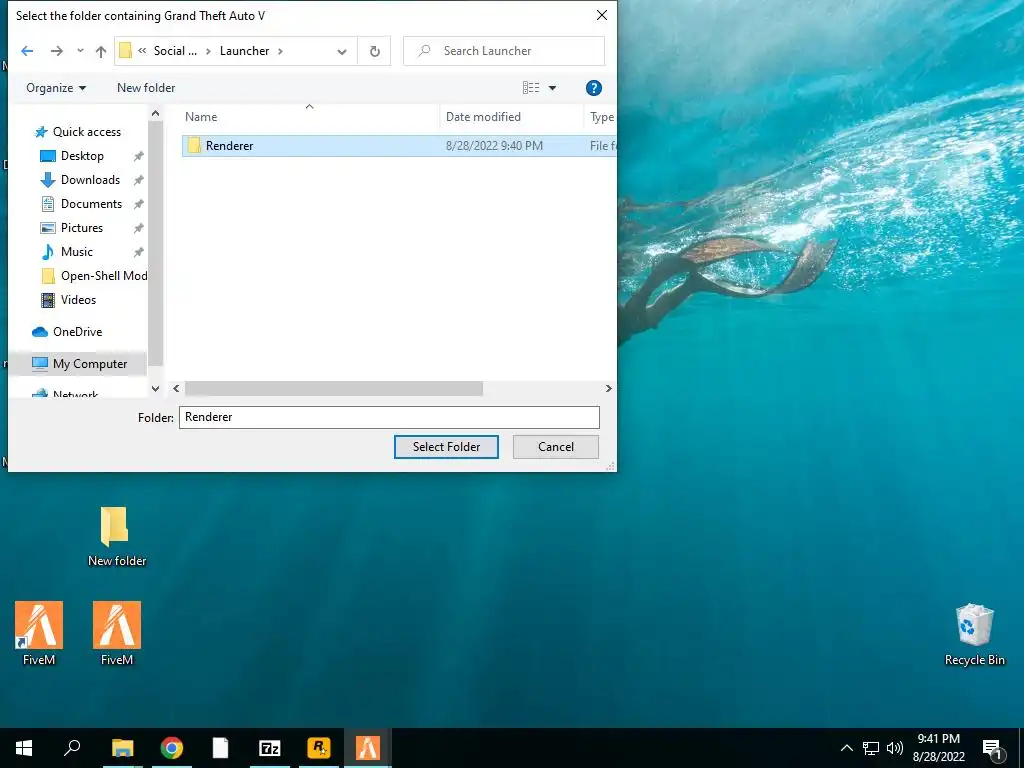Select the FiveM shortcut desktop icon
This screenshot has height=768, width=1024.
coord(39,633)
